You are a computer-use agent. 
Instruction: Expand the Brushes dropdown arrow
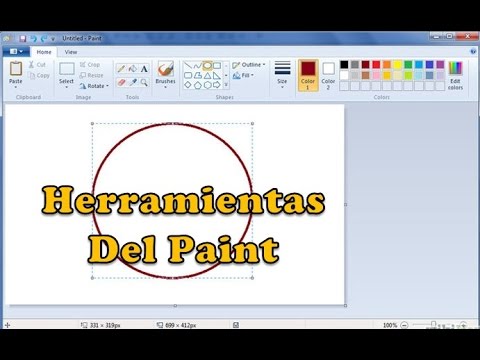point(165,87)
